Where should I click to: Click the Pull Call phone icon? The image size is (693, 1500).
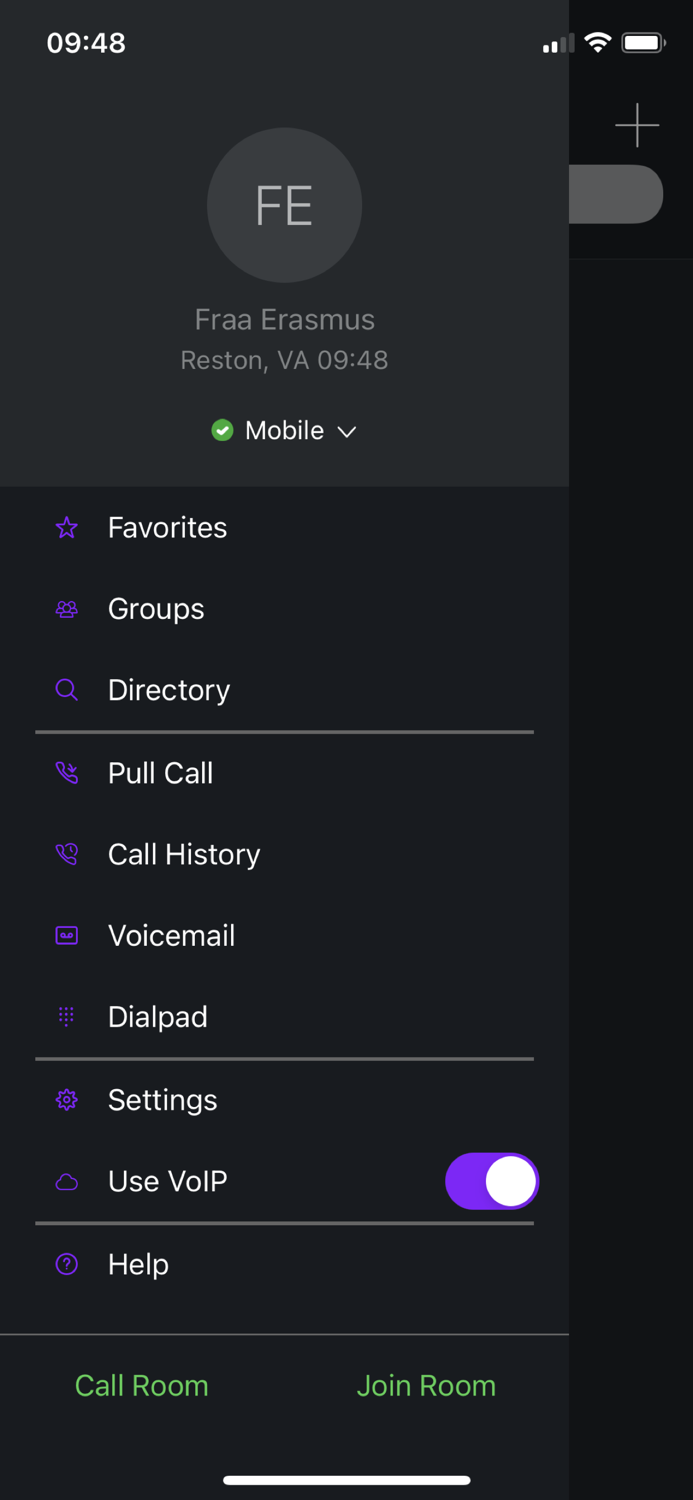pyautogui.click(x=67, y=773)
